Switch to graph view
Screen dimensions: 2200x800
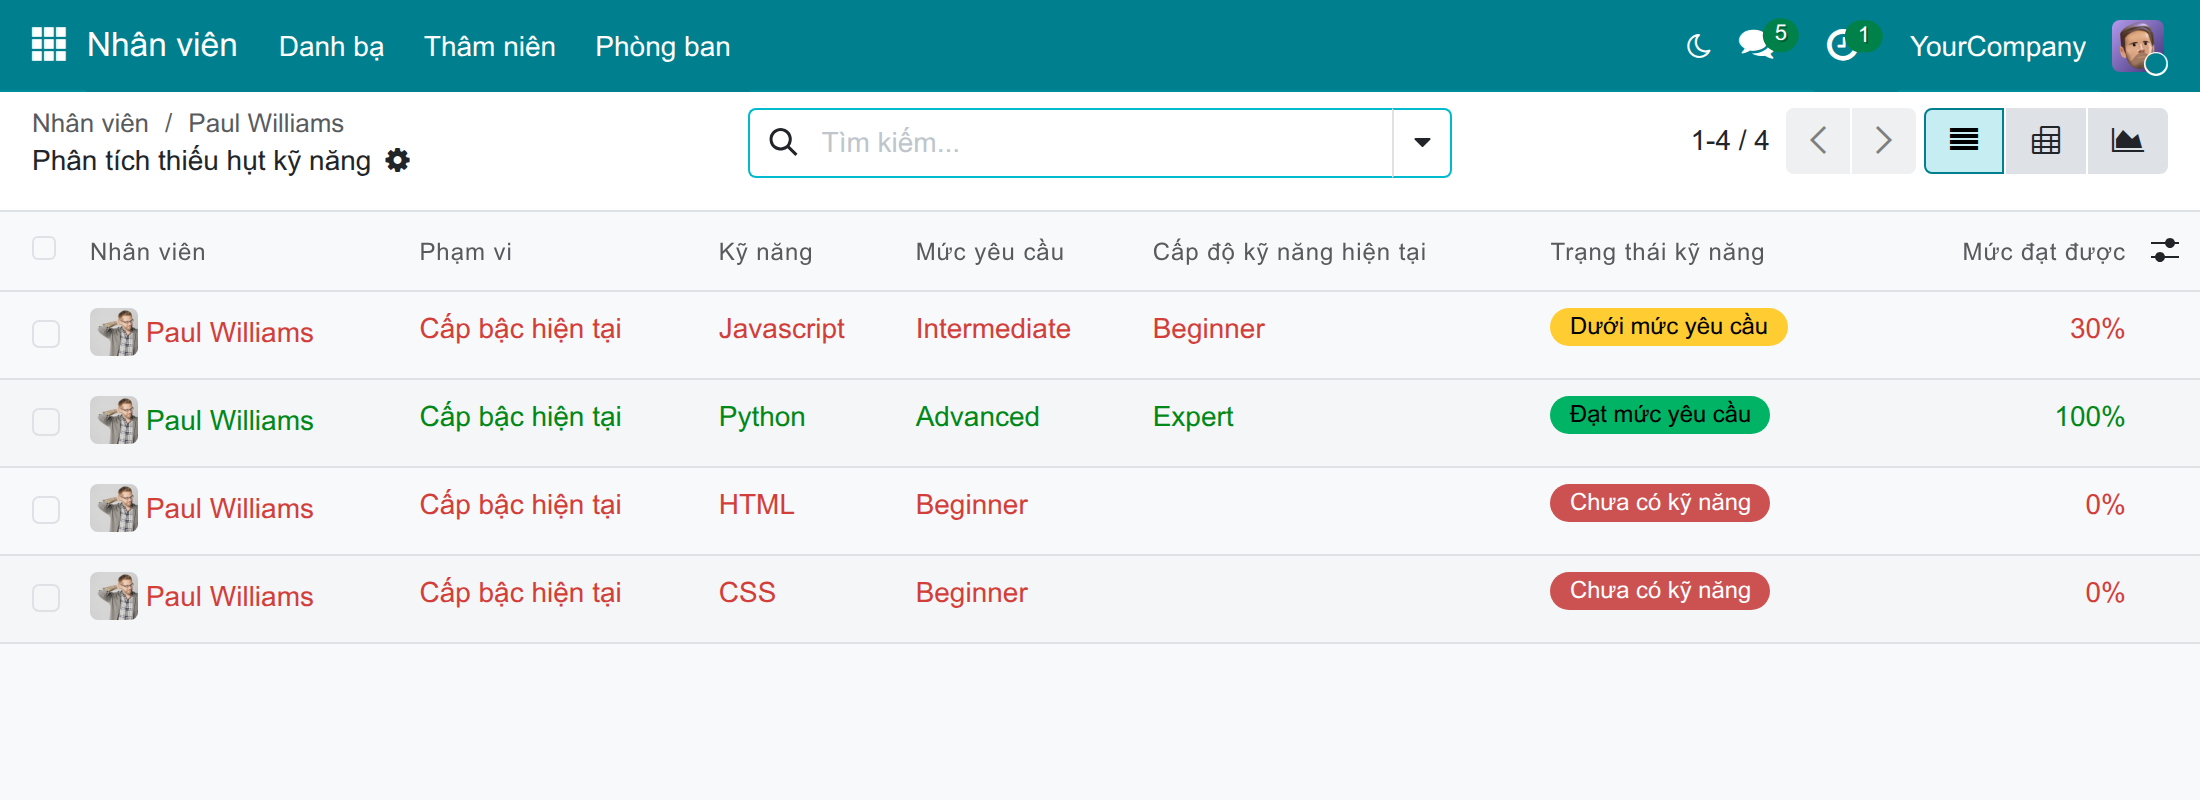2127,141
